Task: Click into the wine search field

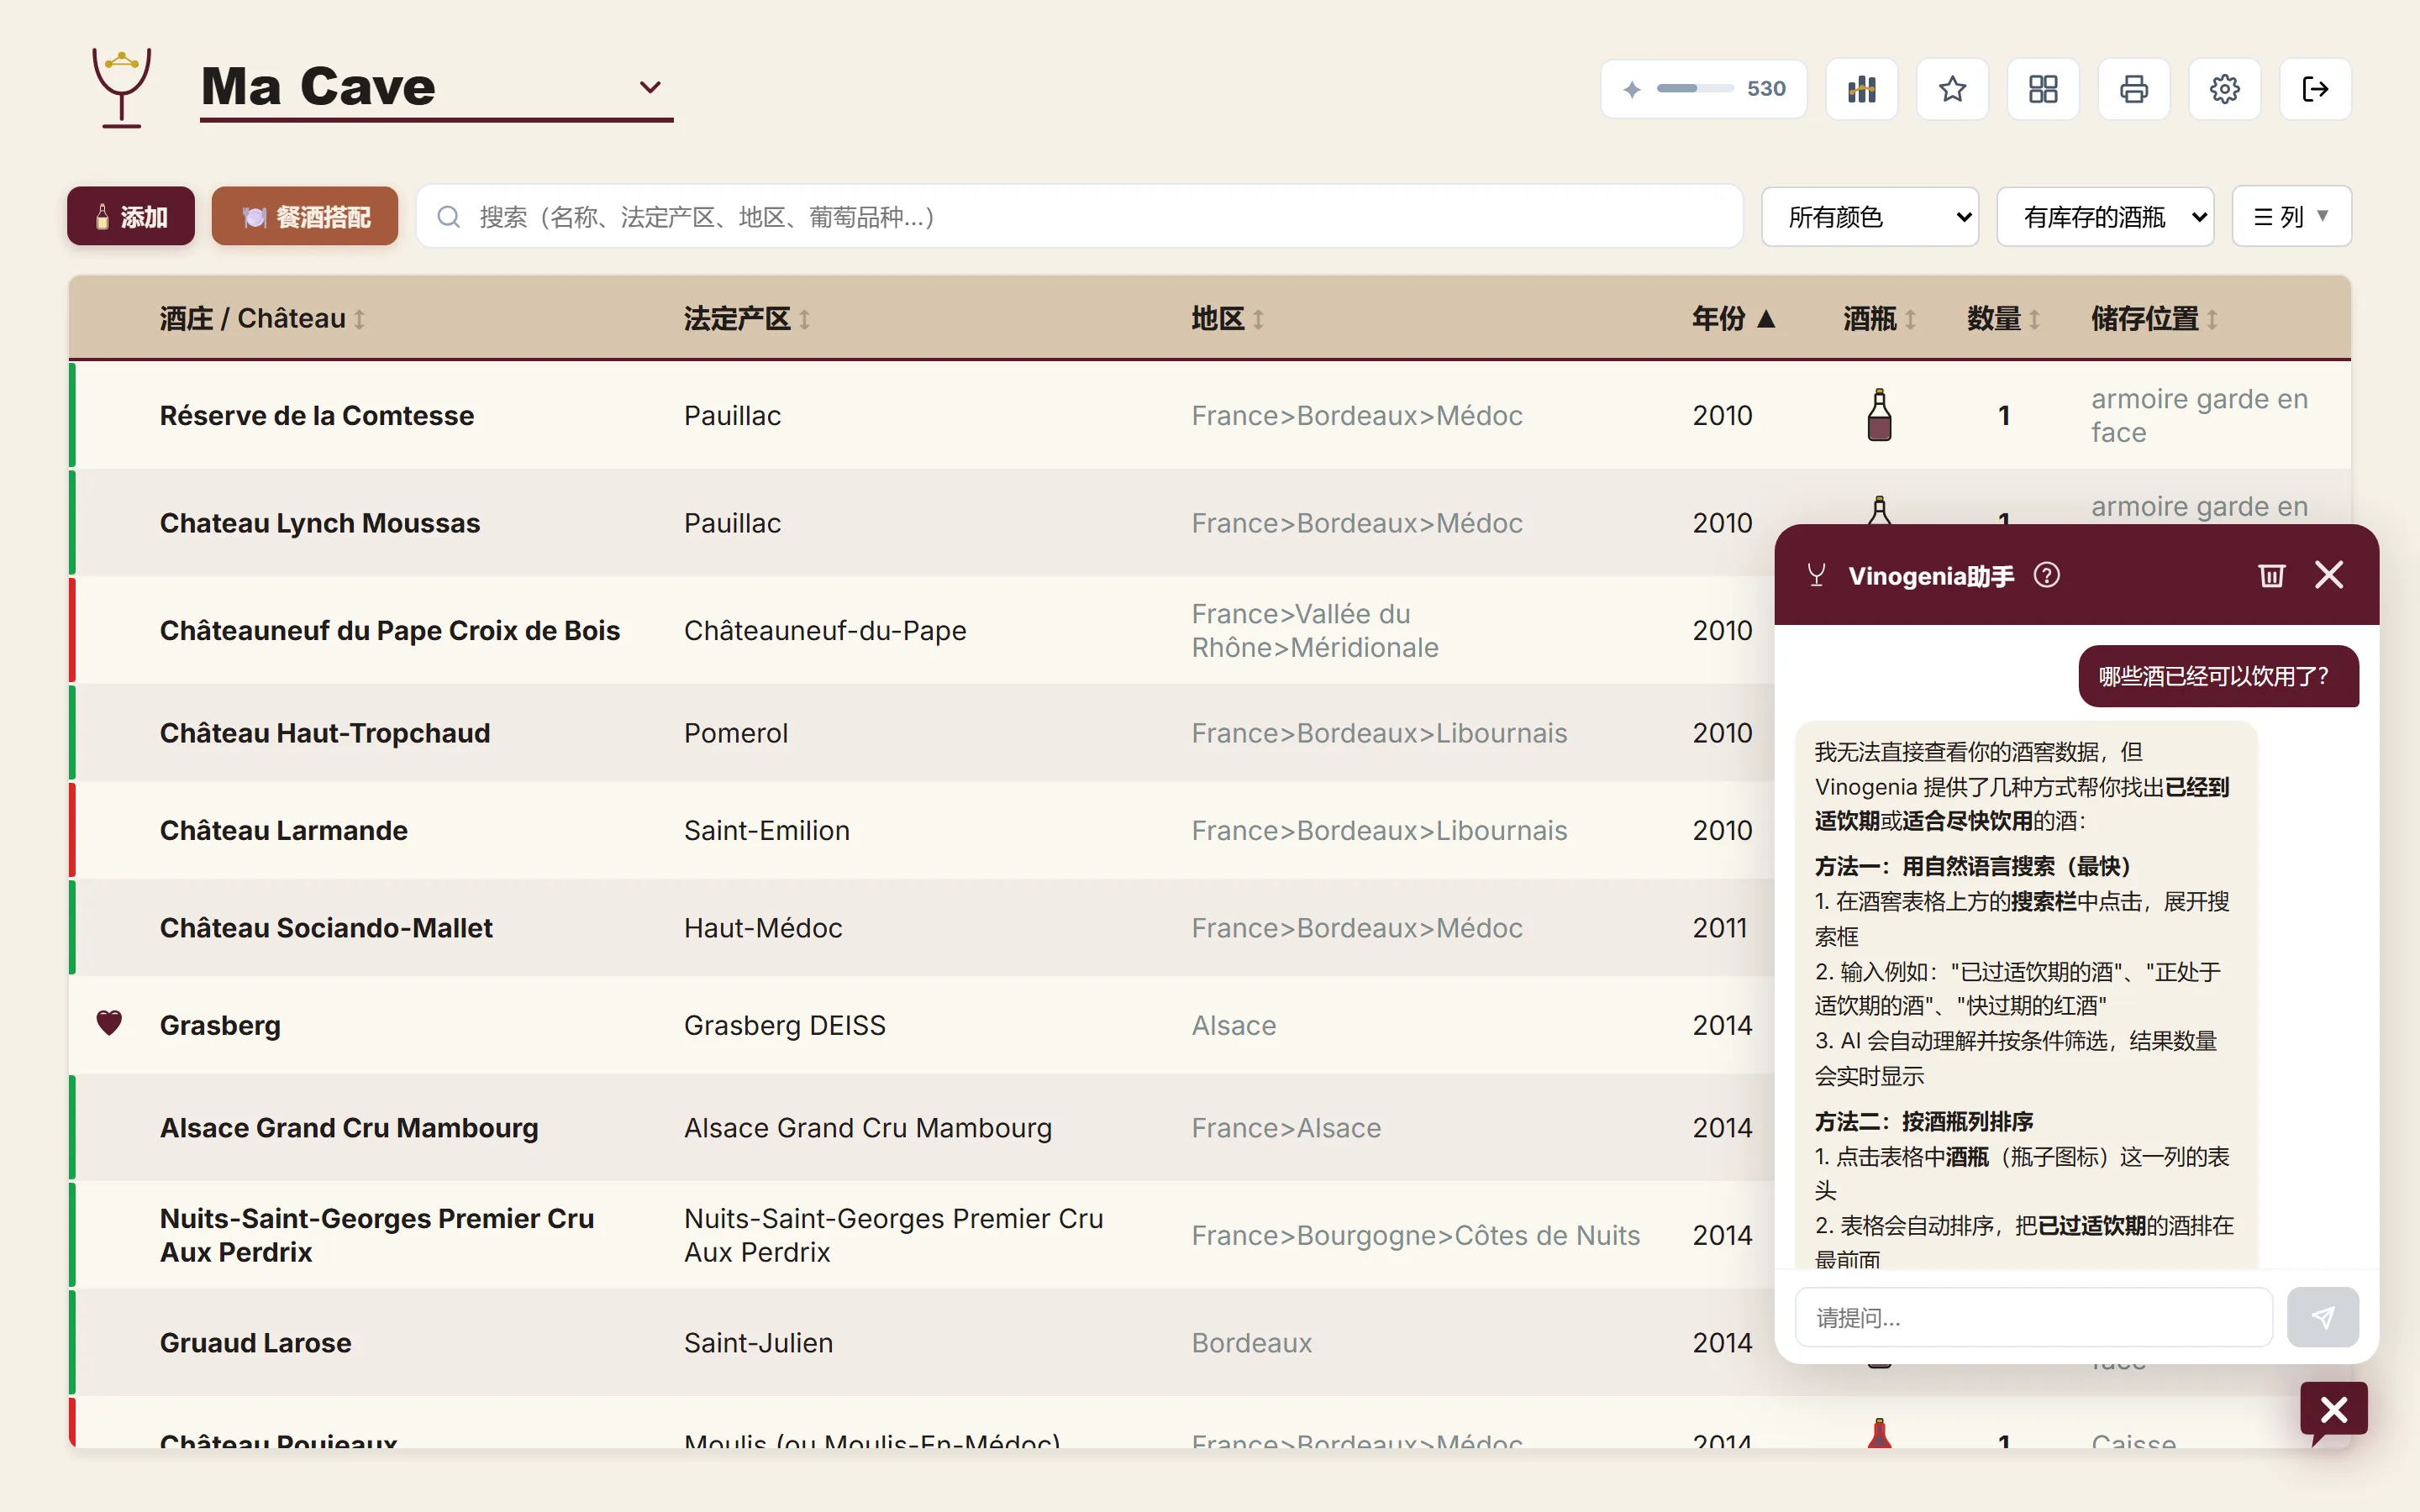Action: (x=1079, y=217)
